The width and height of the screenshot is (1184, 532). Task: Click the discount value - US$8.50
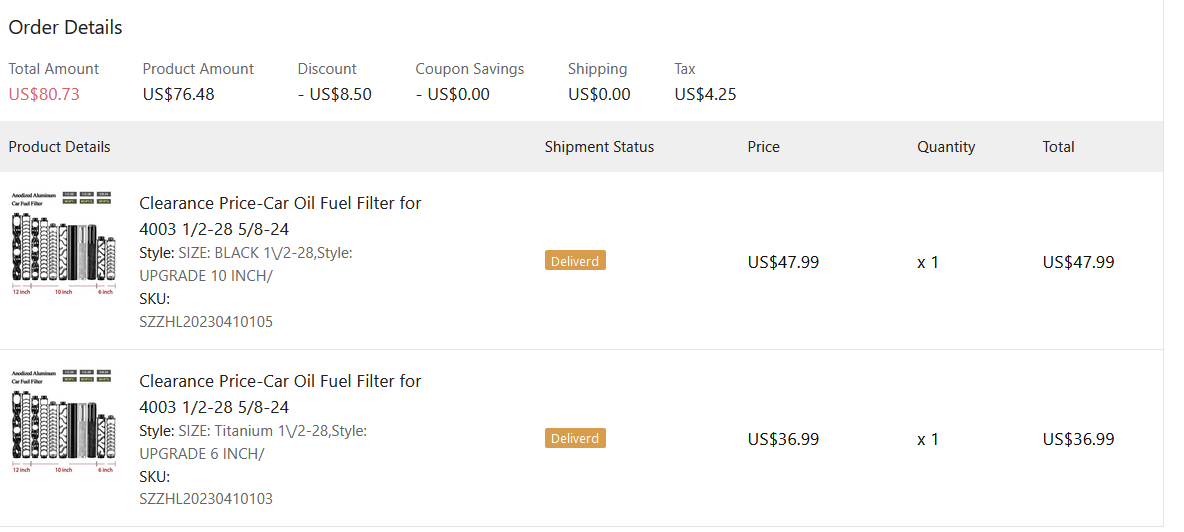(334, 95)
